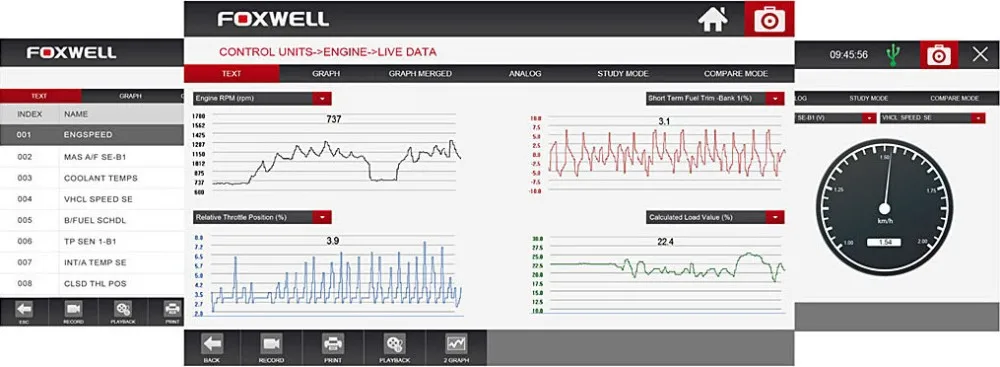Click ESC arrow in left window
The height and width of the screenshot is (367, 1000).
click(24, 313)
